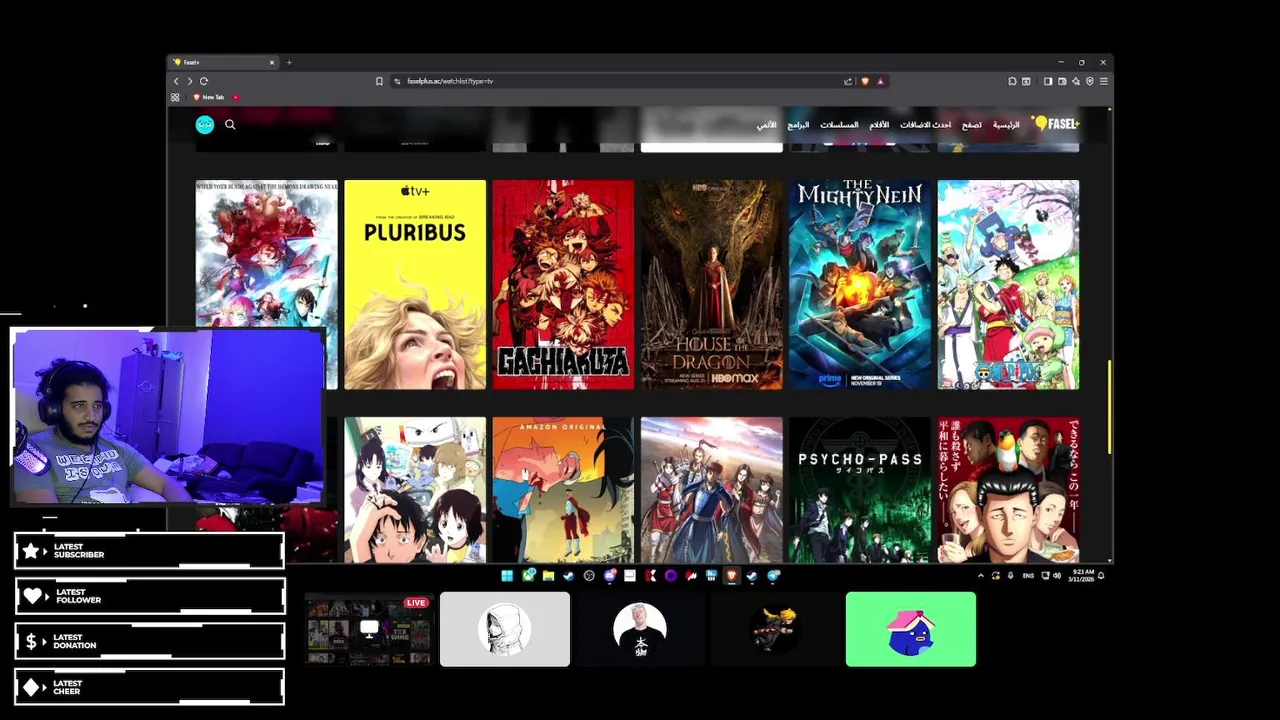Close the Fasel+ browser tab
The height and width of the screenshot is (720, 1280).
click(x=271, y=62)
